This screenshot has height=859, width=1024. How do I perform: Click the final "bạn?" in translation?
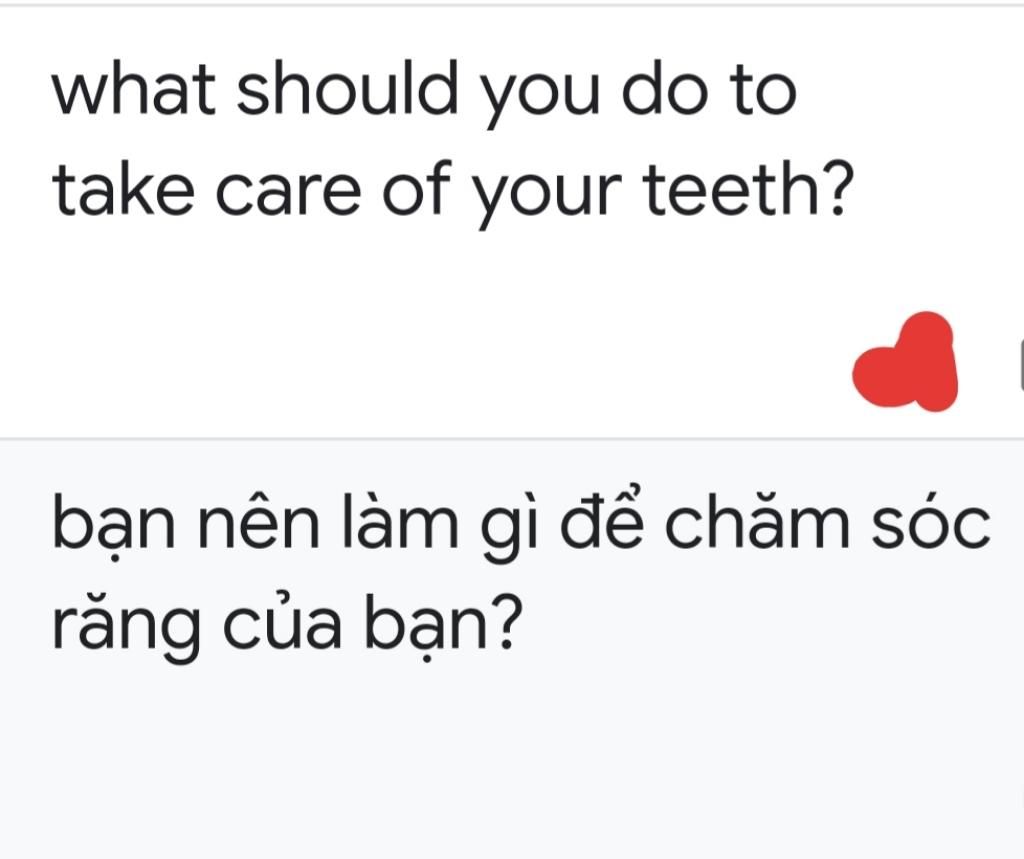click(x=443, y=627)
